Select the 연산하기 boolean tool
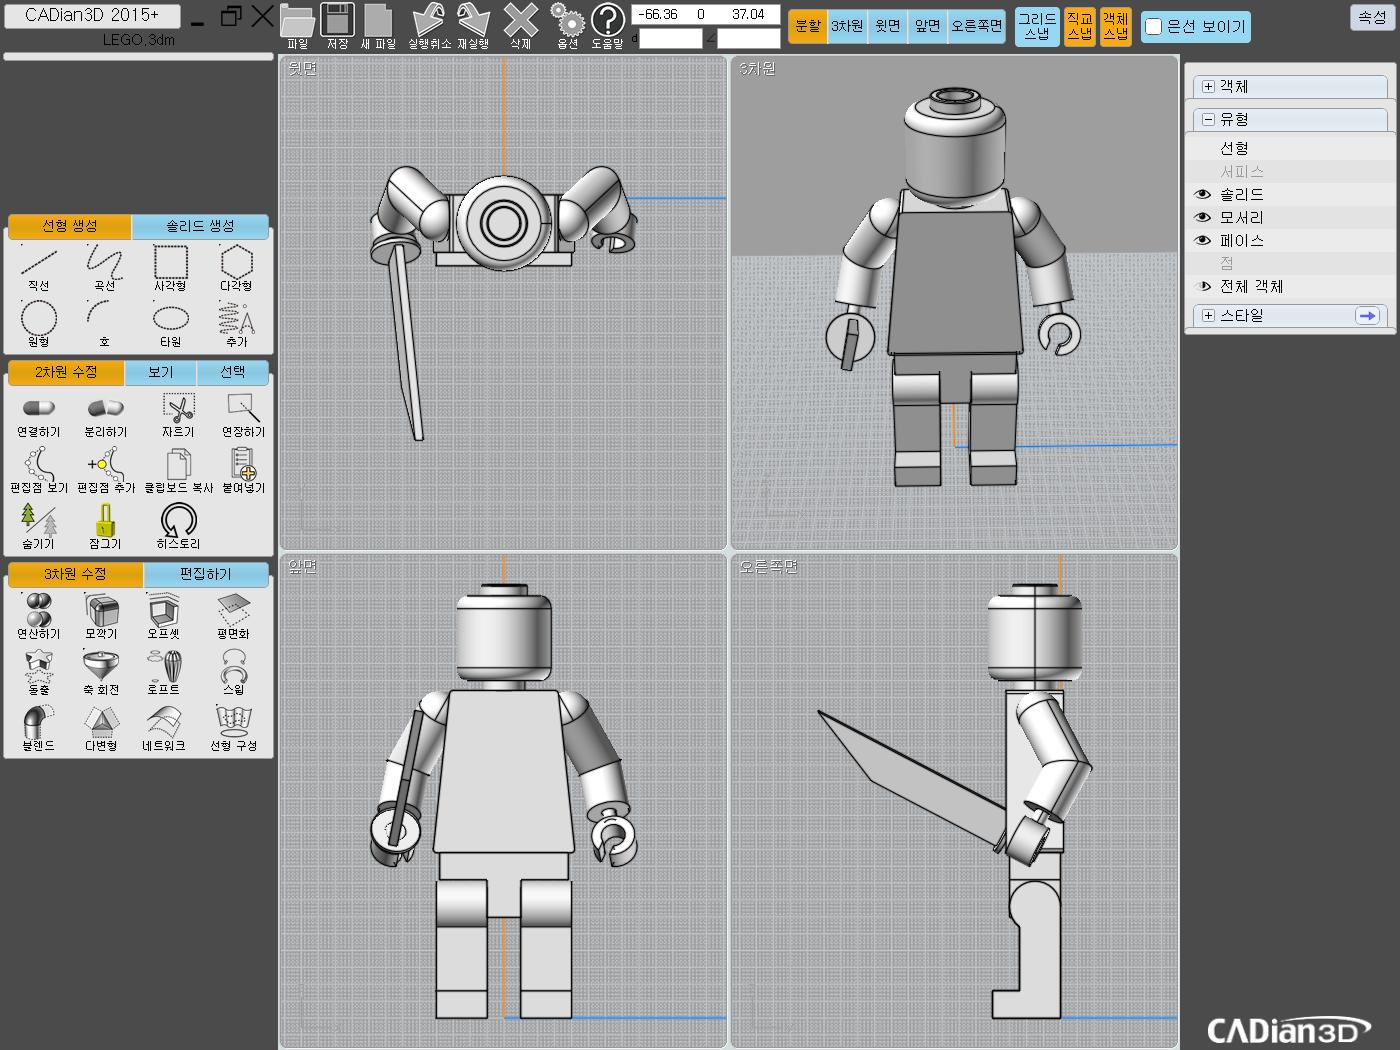 (x=39, y=614)
